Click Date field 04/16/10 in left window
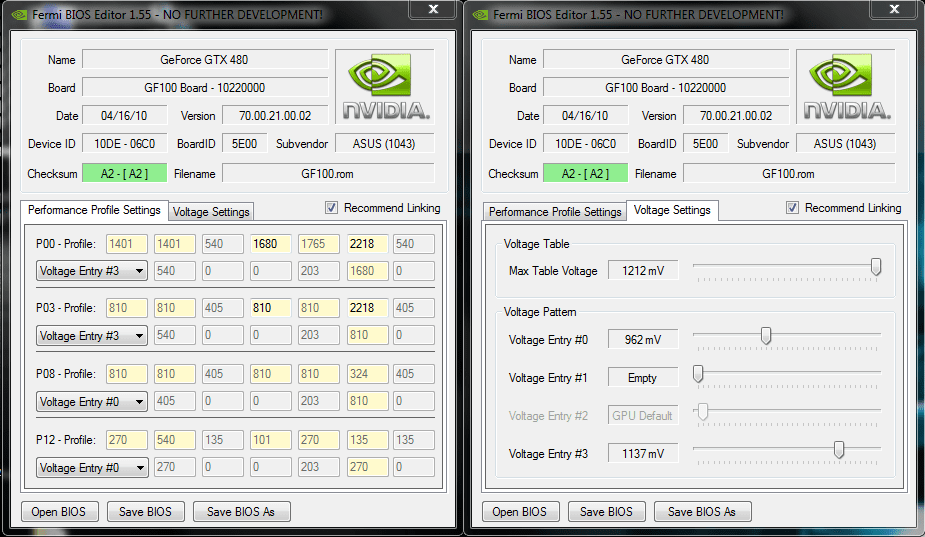925x537 pixels. 124,116
